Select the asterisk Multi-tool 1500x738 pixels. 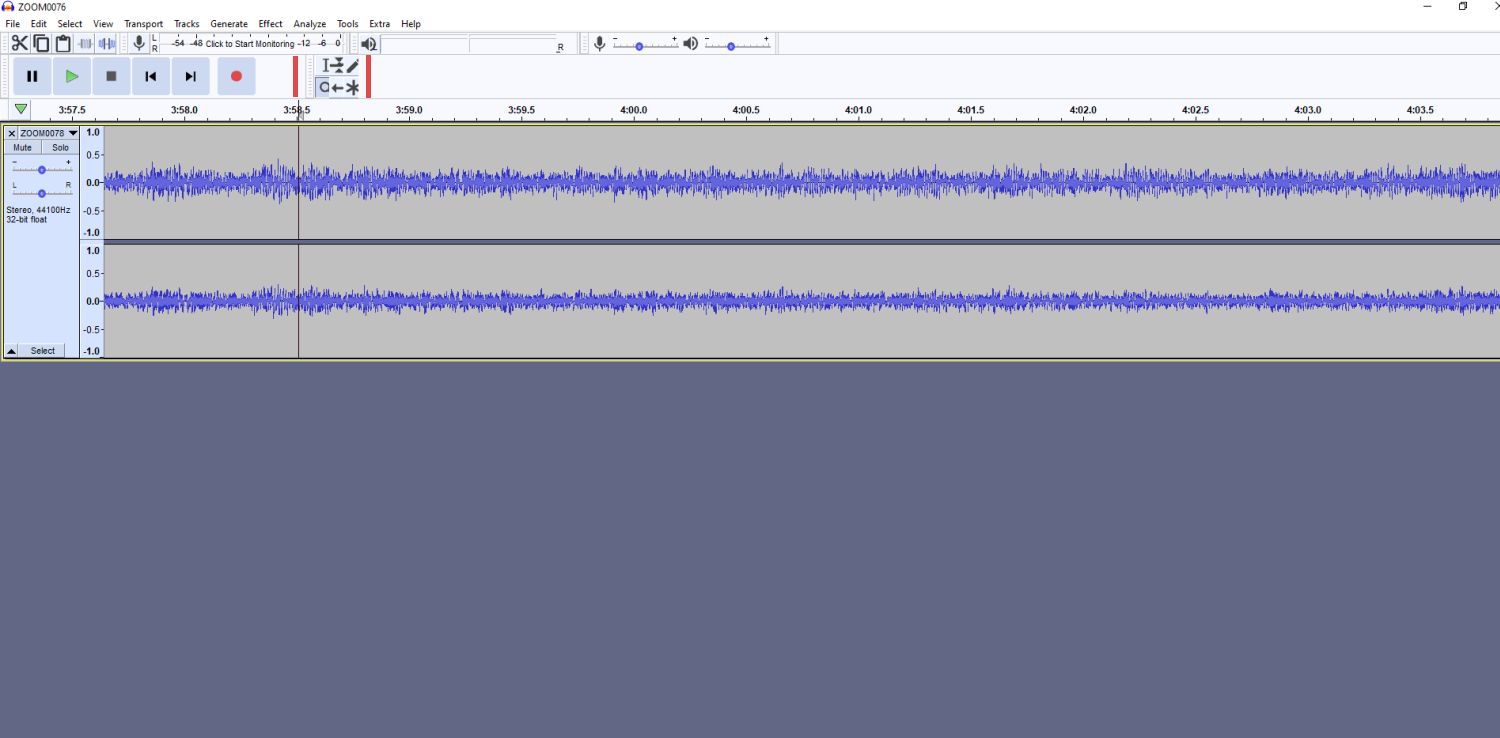352,87
